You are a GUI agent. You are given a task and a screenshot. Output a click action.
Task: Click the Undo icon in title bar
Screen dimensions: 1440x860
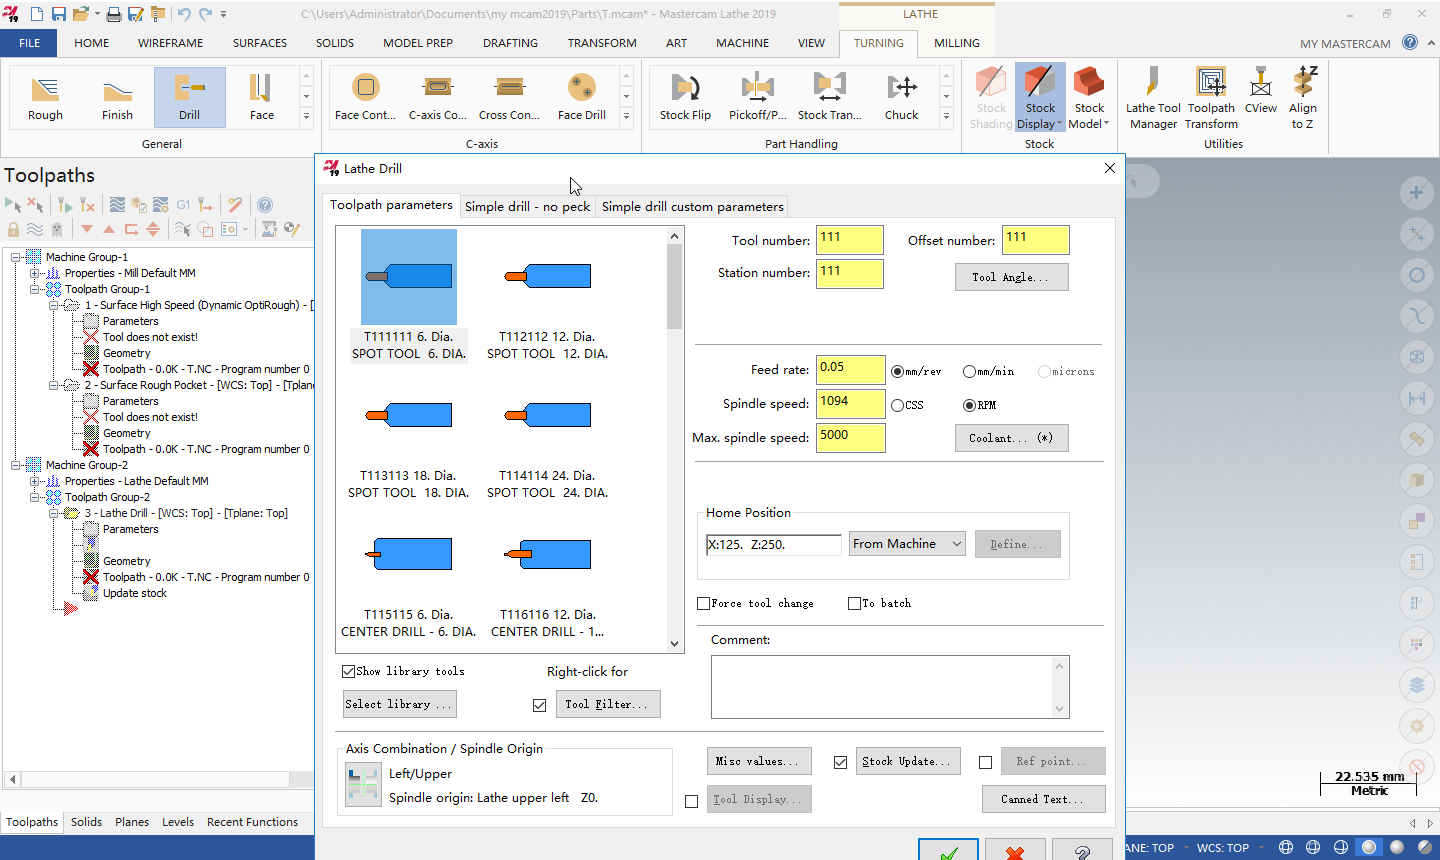(183, 14)
